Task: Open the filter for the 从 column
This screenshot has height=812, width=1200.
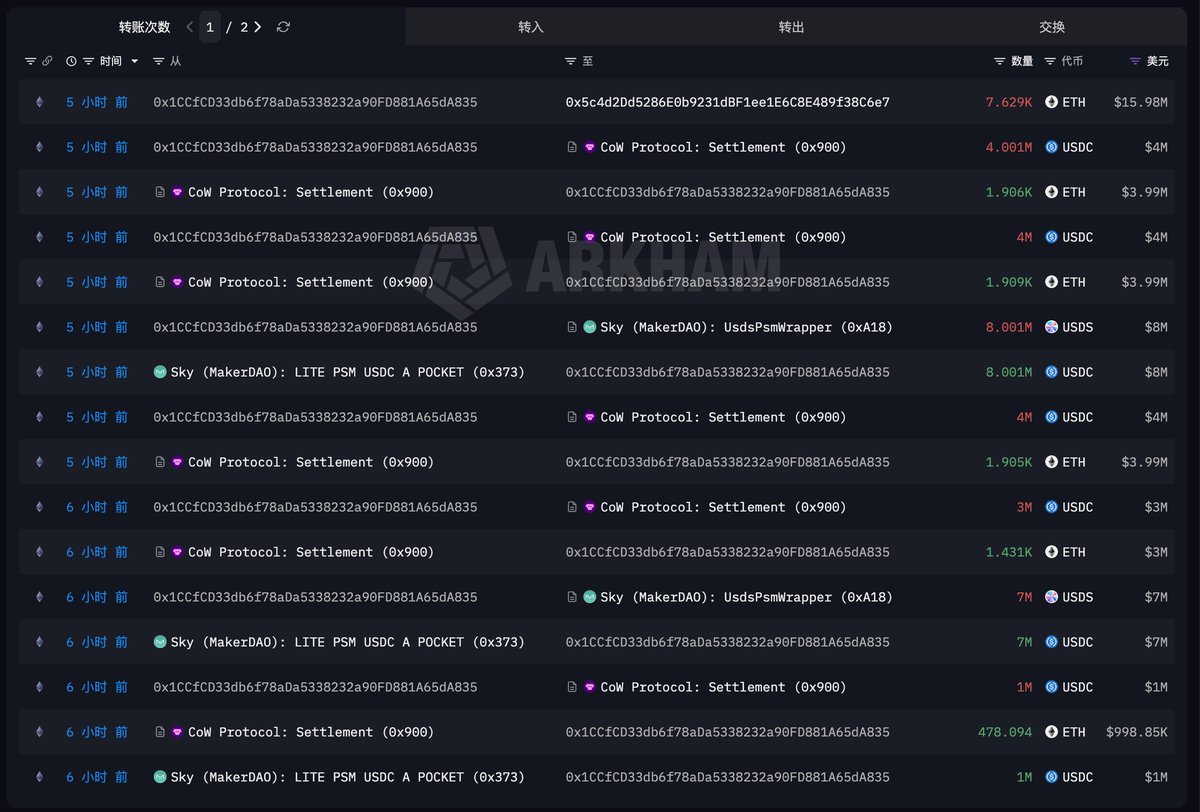Action: pos(159,61)
